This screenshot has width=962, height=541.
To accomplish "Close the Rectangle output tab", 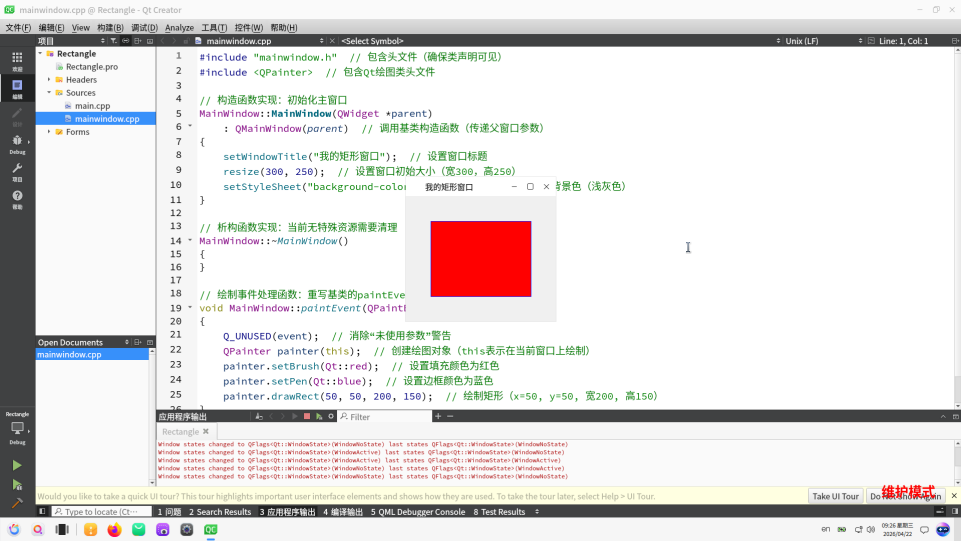I will pos(206,431).
